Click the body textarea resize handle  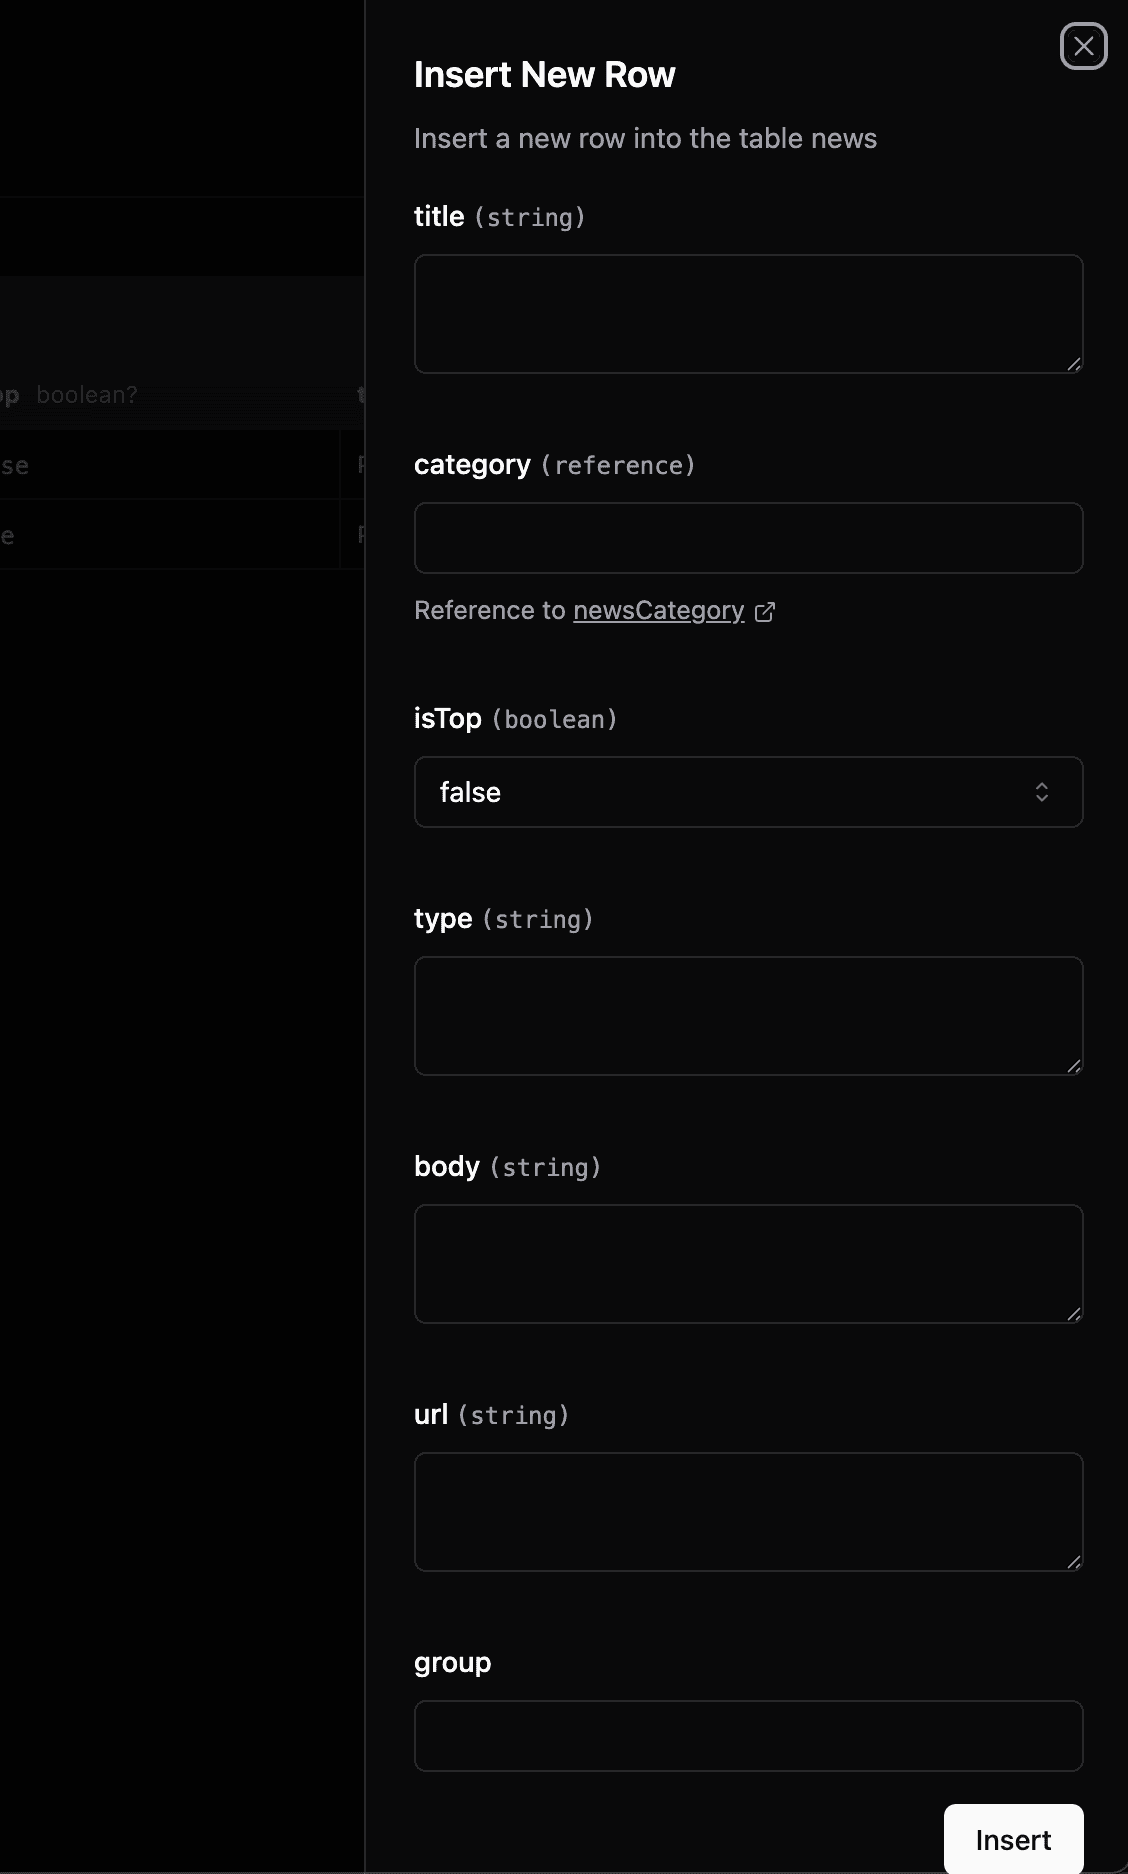click(x=1074, y=1314)
